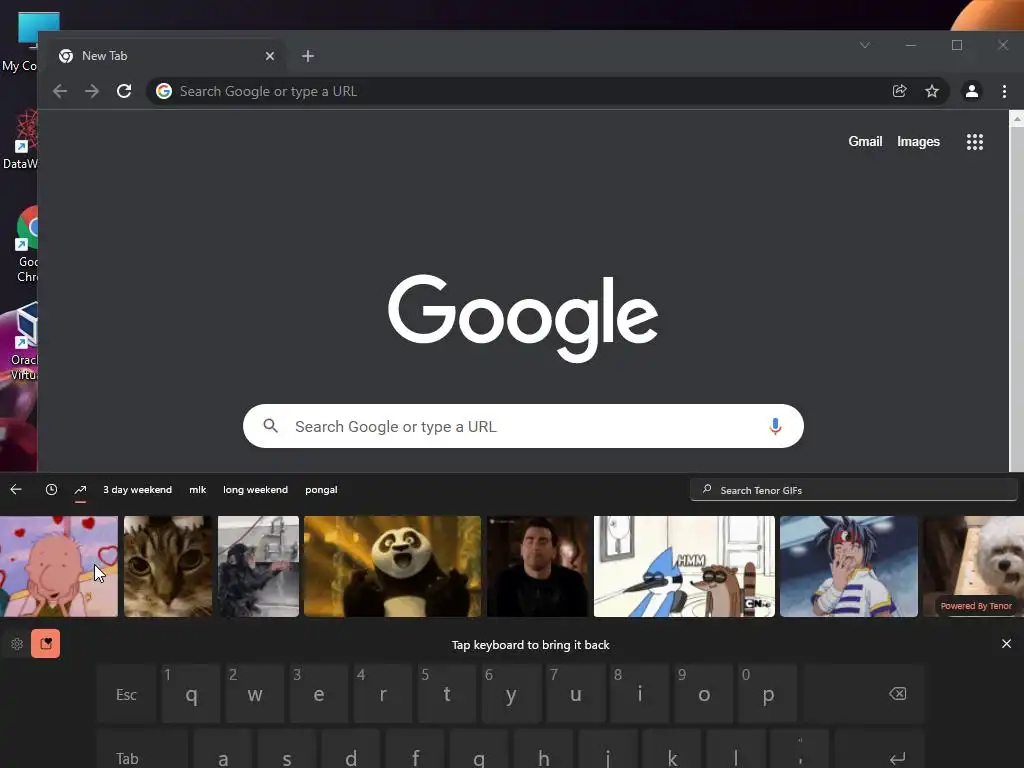Tap the y key on touch keyboard

coord(511,694)
